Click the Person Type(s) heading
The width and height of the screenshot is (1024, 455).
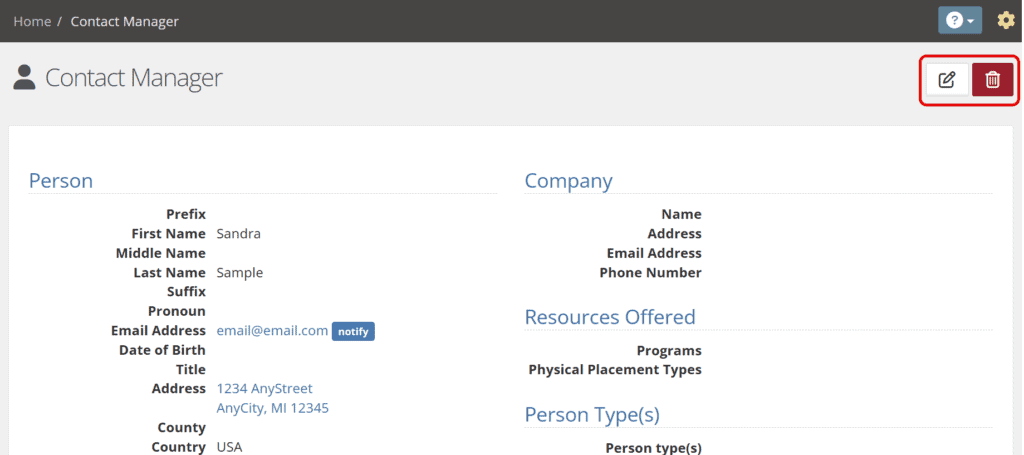(x=592, y=415)
